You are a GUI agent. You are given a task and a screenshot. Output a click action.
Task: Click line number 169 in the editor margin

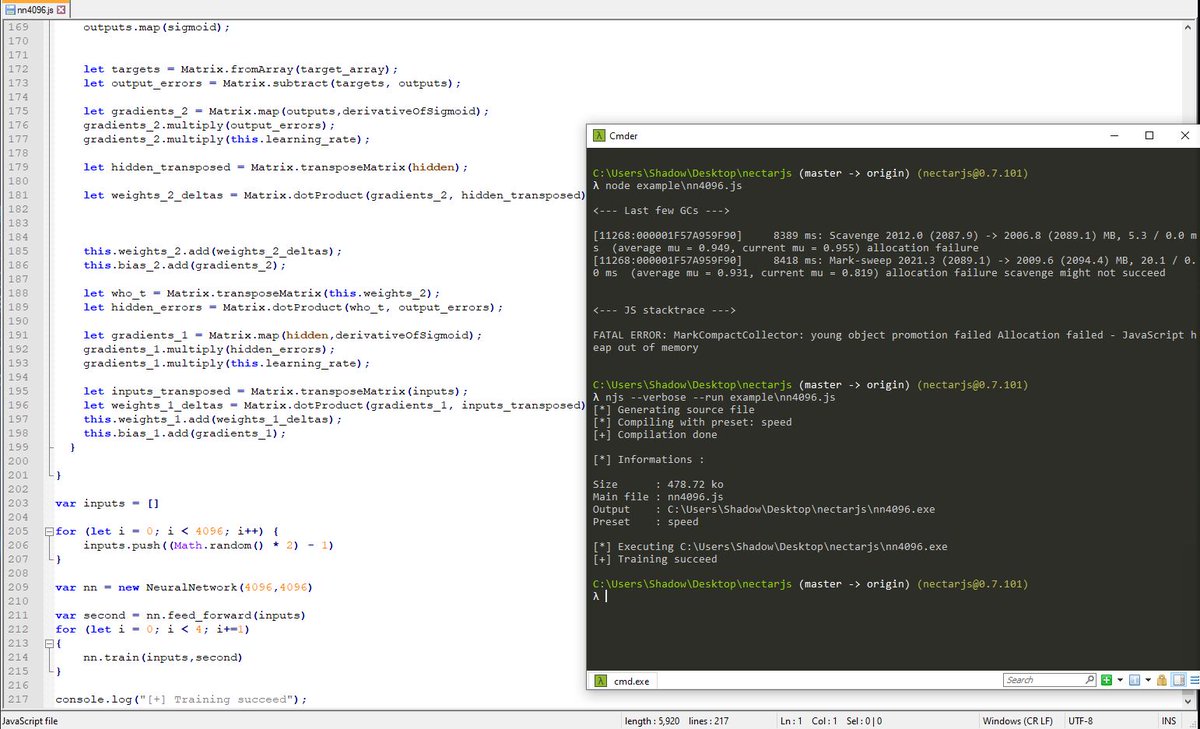(17, 27)
